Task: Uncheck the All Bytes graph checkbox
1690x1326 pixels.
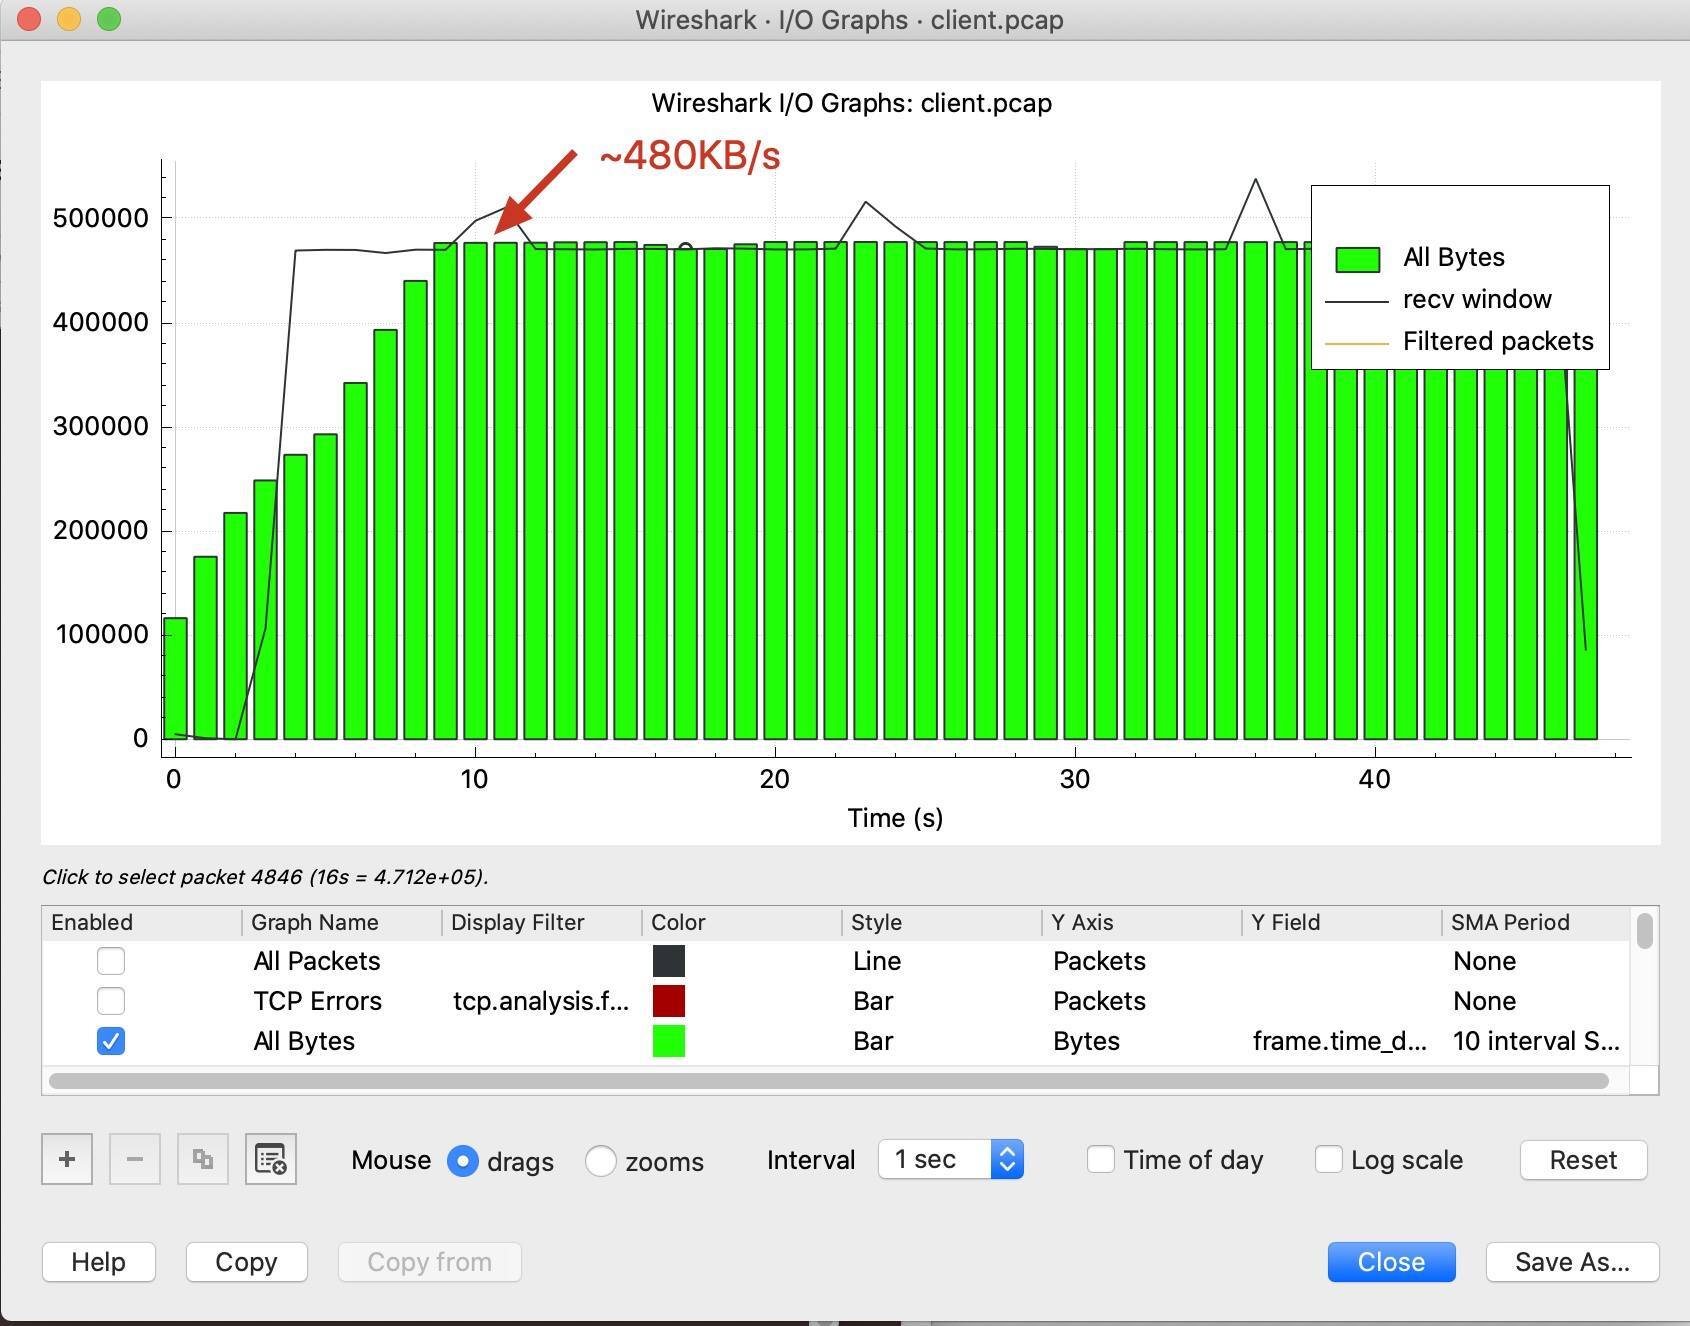Action: (x=111, y=1041)
